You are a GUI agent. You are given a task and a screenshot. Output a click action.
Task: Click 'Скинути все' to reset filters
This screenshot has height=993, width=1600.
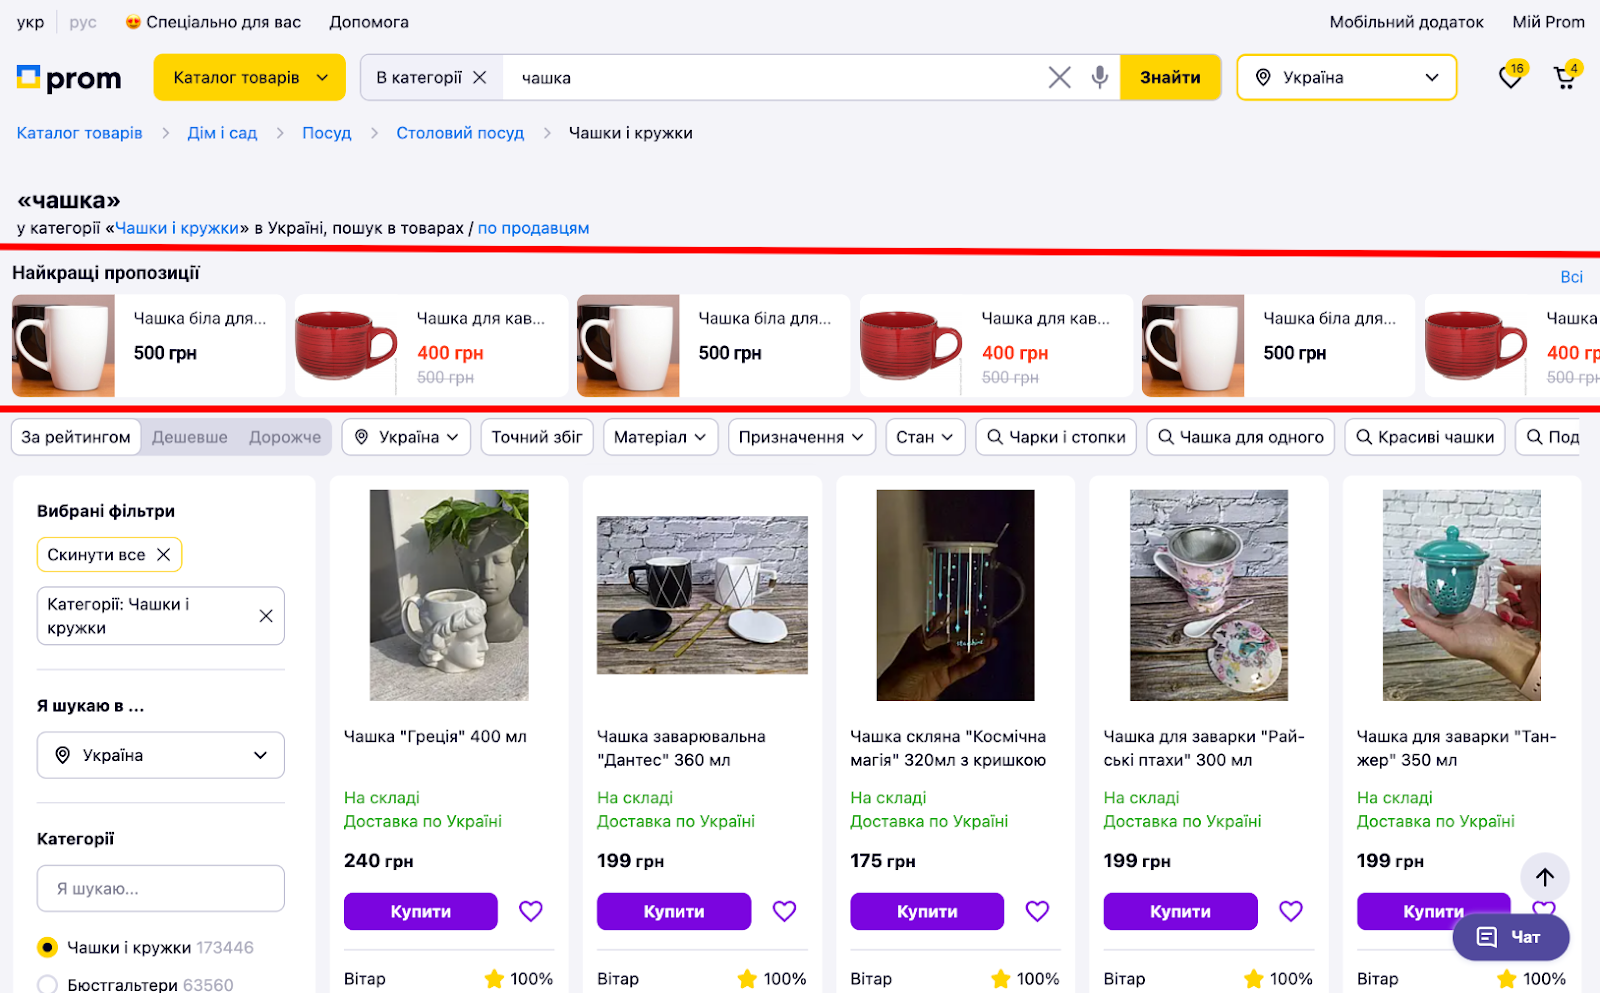click(x=109, y=554)
